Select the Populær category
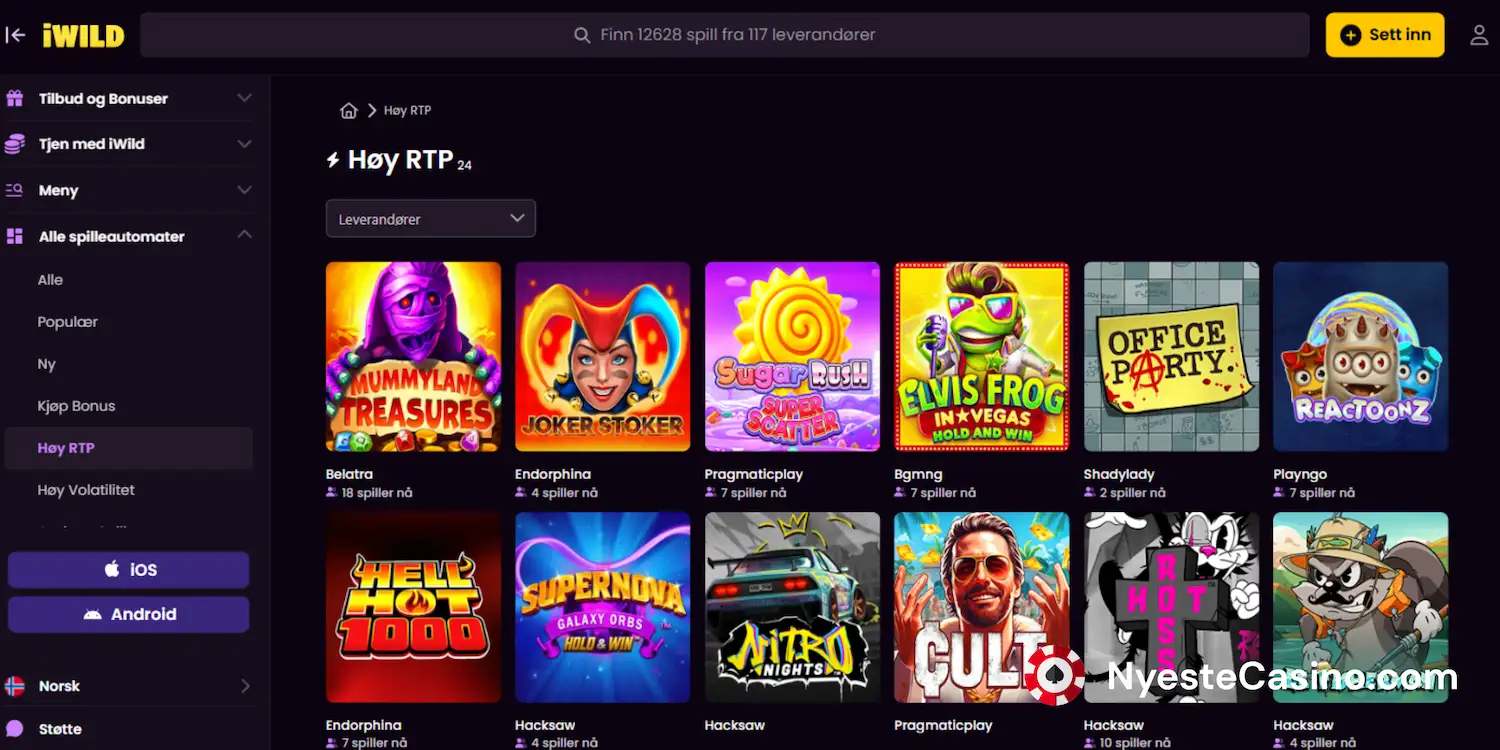This screenshot has width=1500, height=750. click(x=68, y=322)
